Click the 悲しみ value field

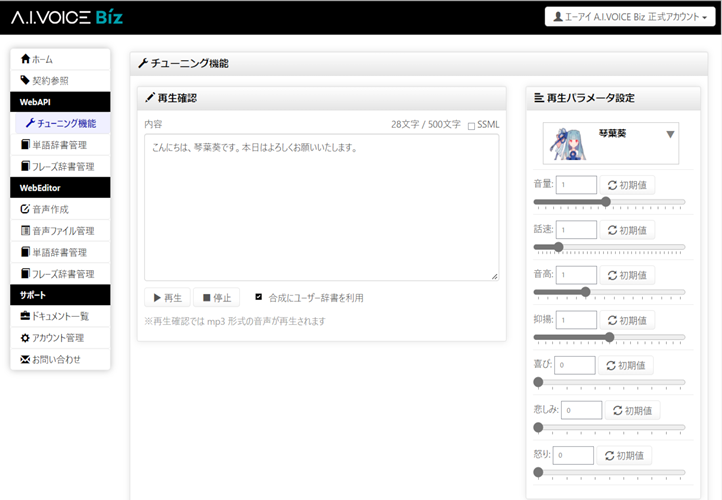coord(582,410)
